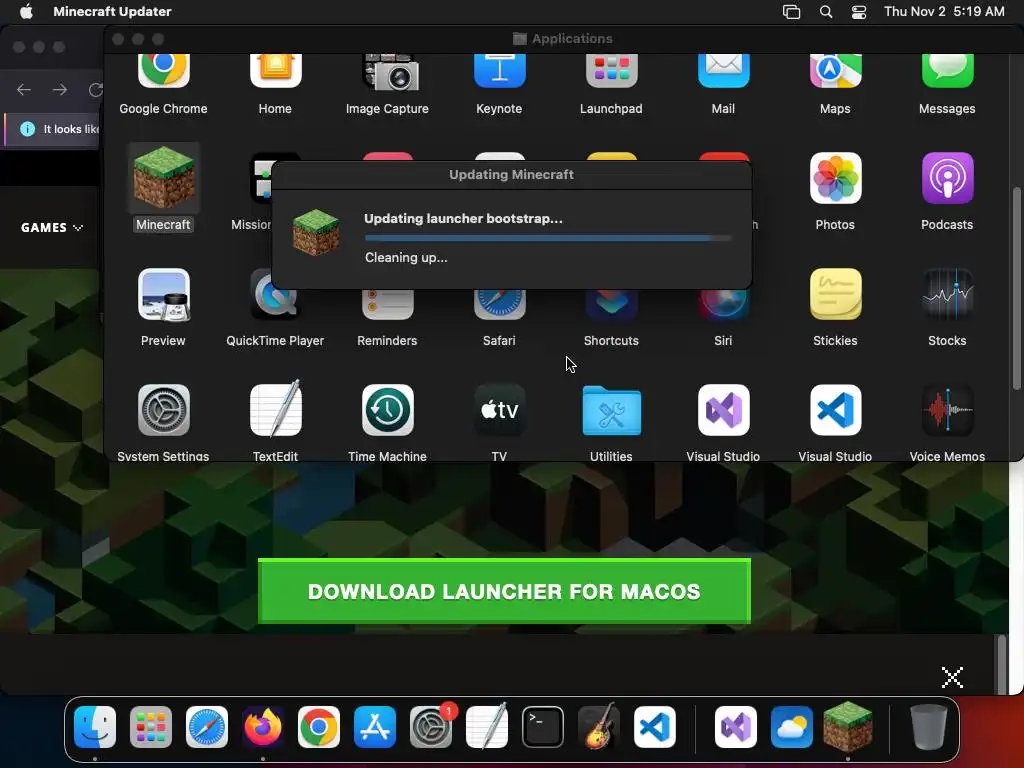Click the browser page scrollbar

(1001, 665)
